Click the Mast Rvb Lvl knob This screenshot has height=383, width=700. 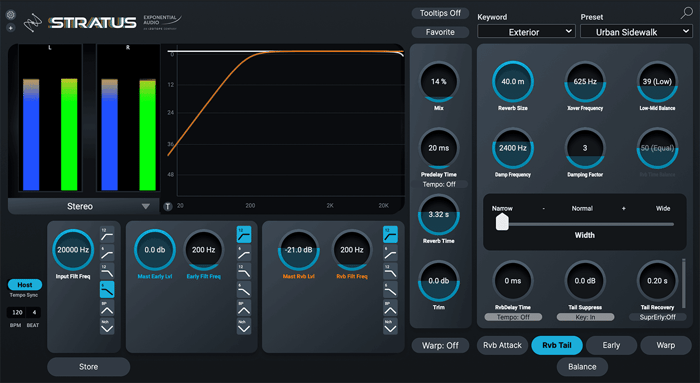click(299, 250)
